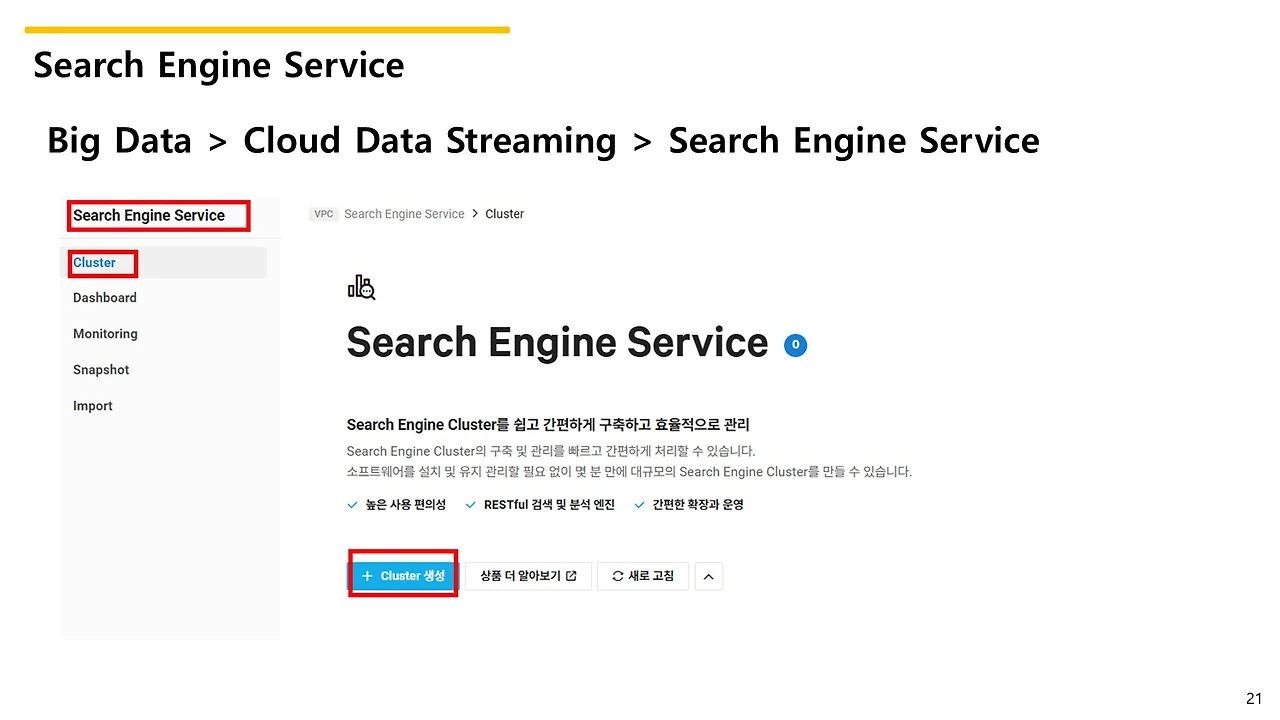This screenshot has width=1280, height=720.
Task: Click the blue info badge beside Search Engine Service title
Action: coord(795,345)
